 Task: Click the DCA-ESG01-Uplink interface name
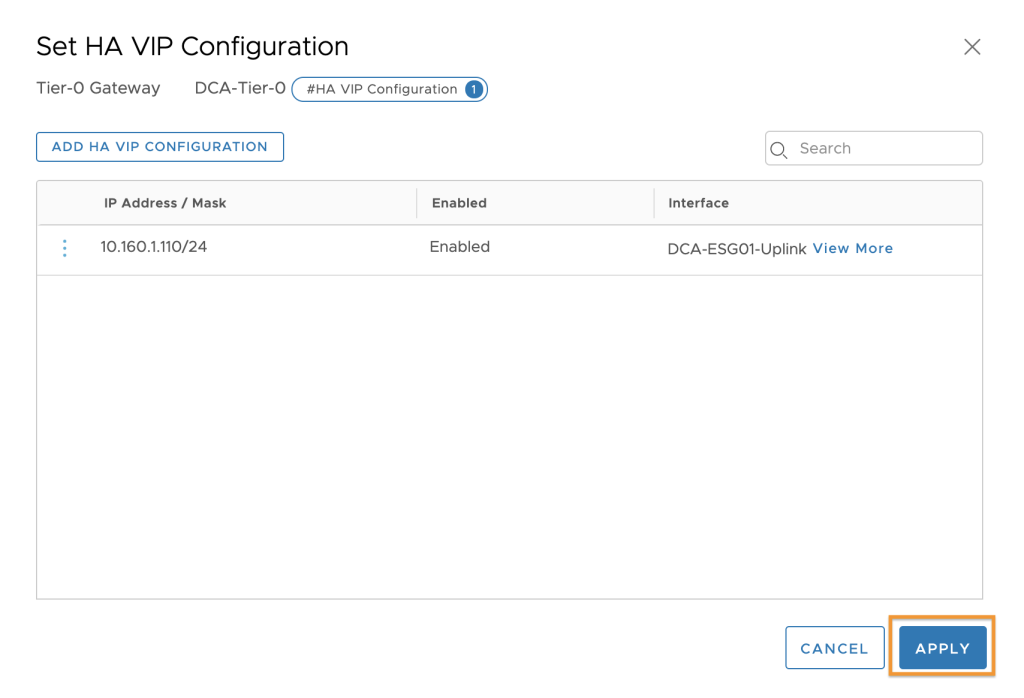point(737,249)
